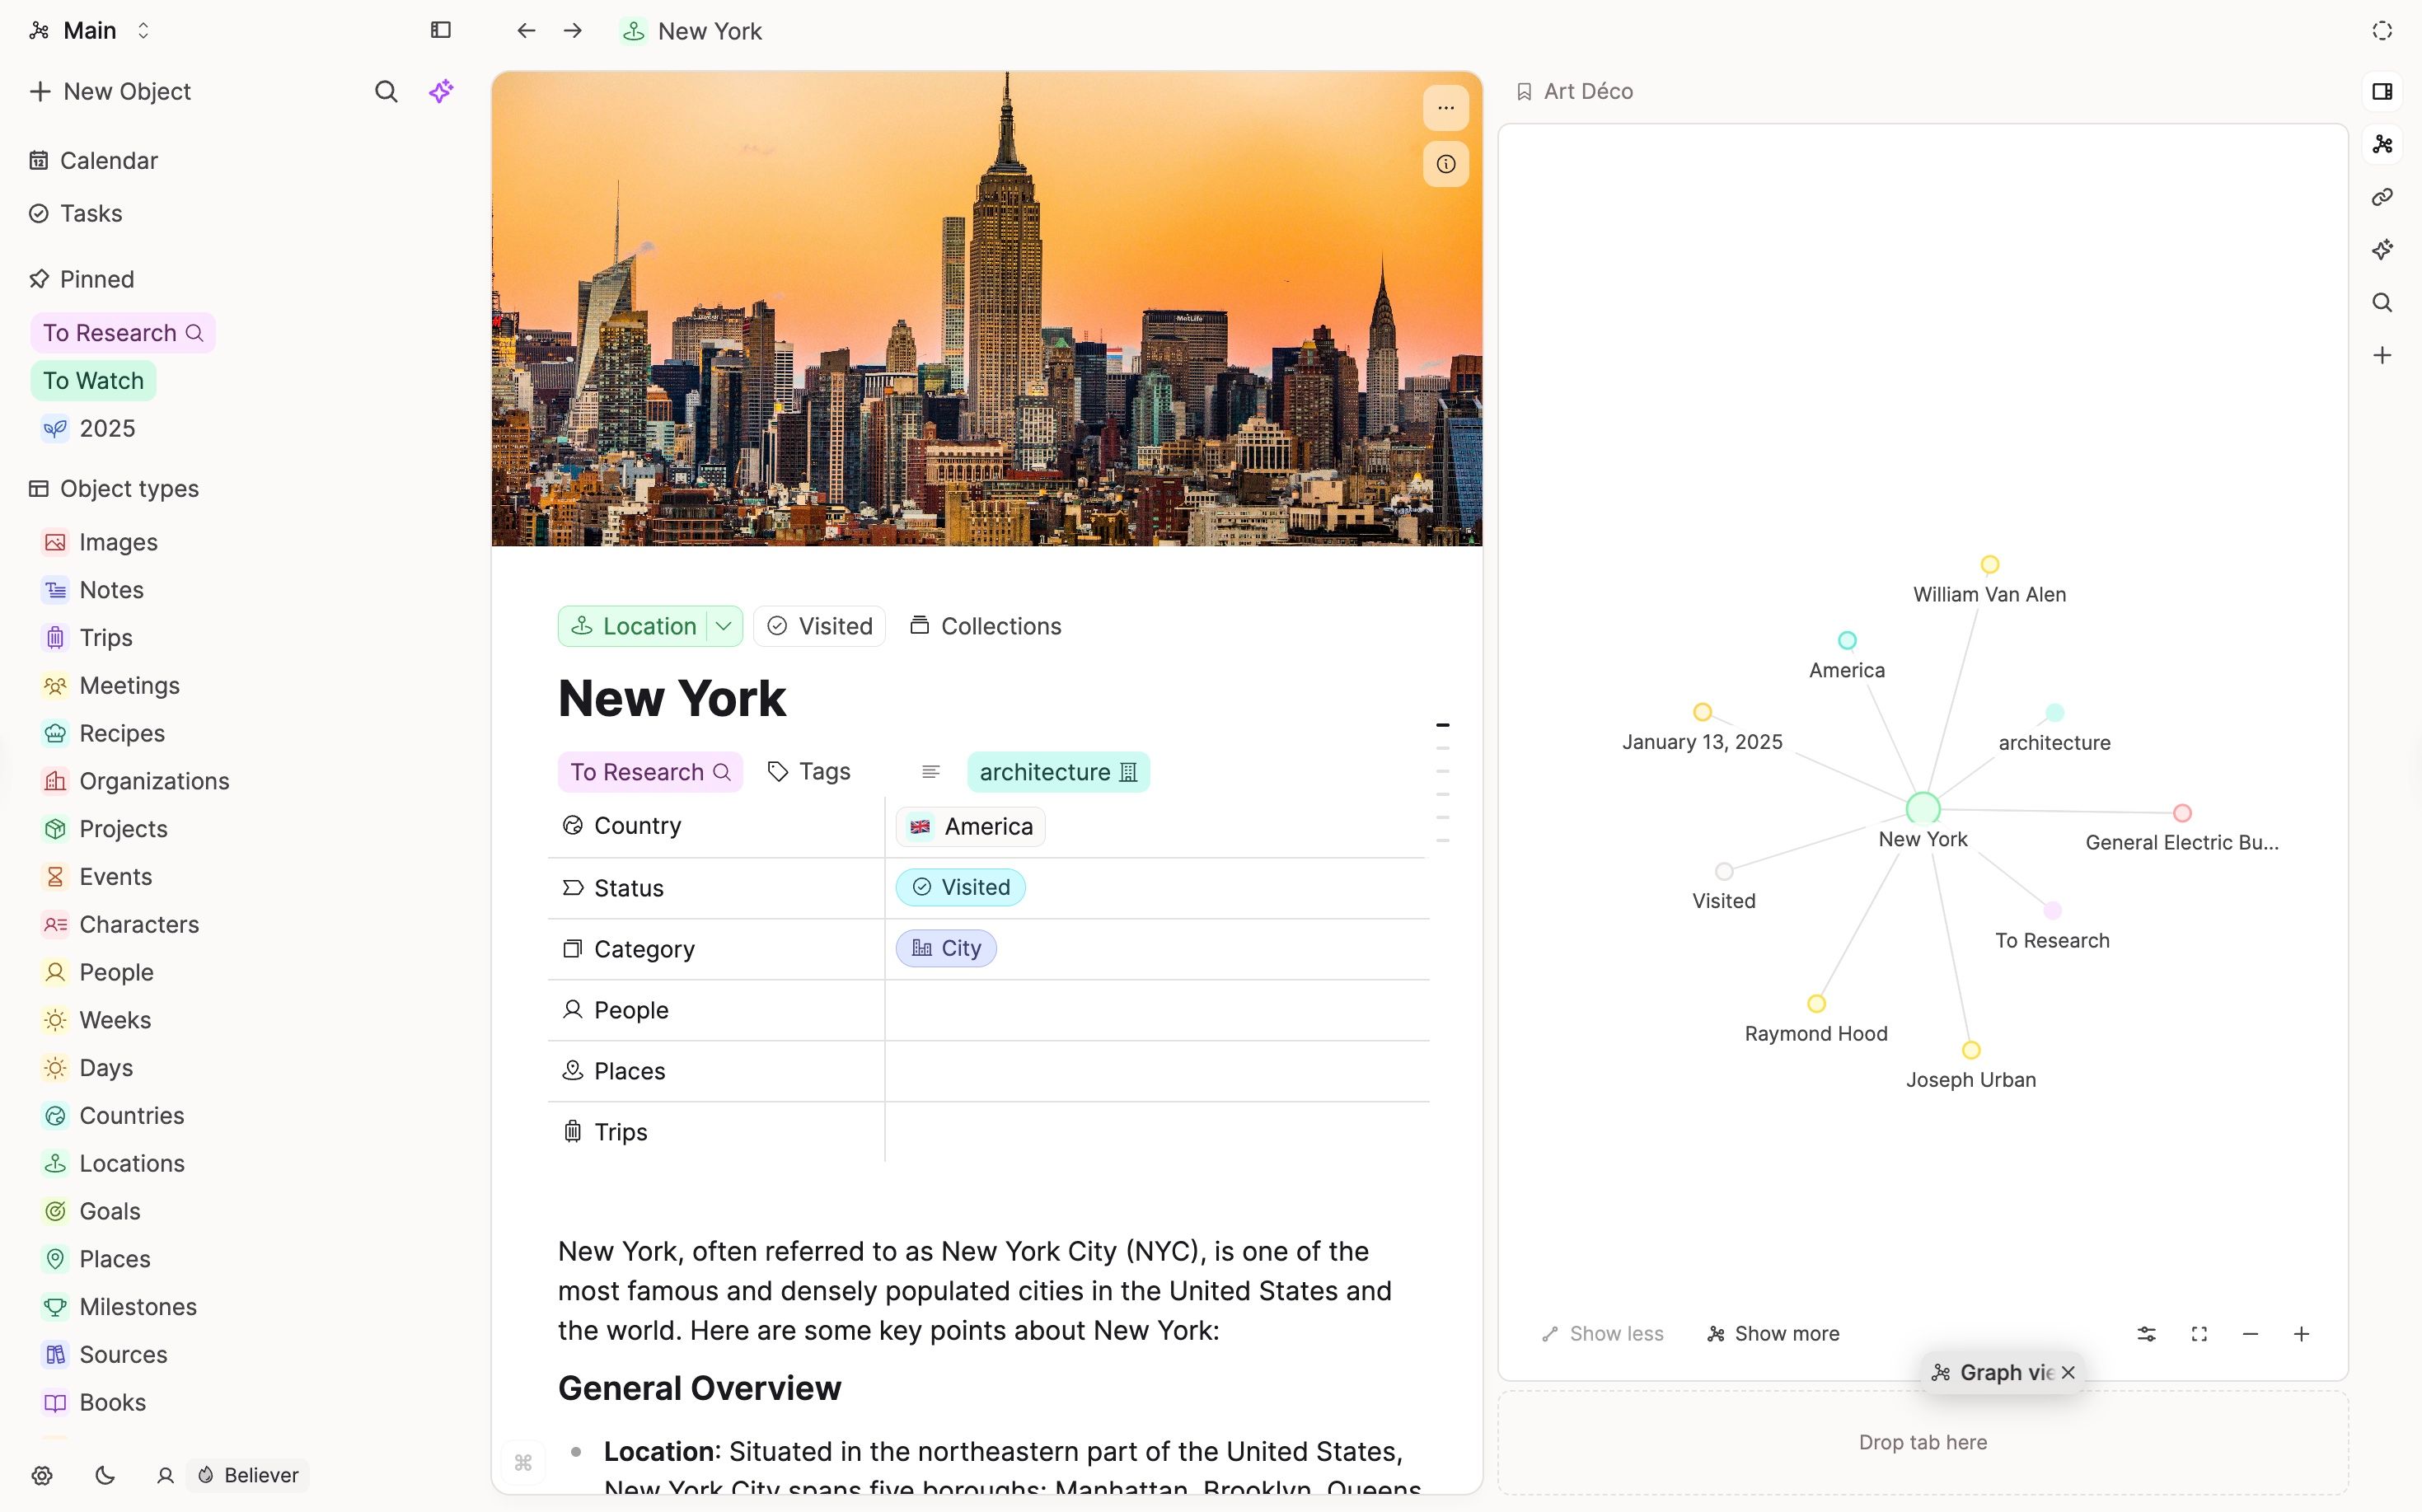Open the AI assistant sparkle icon
Image resolution: width=2422 pixels, height=1512 pixels.
click(x=441, y=91)
